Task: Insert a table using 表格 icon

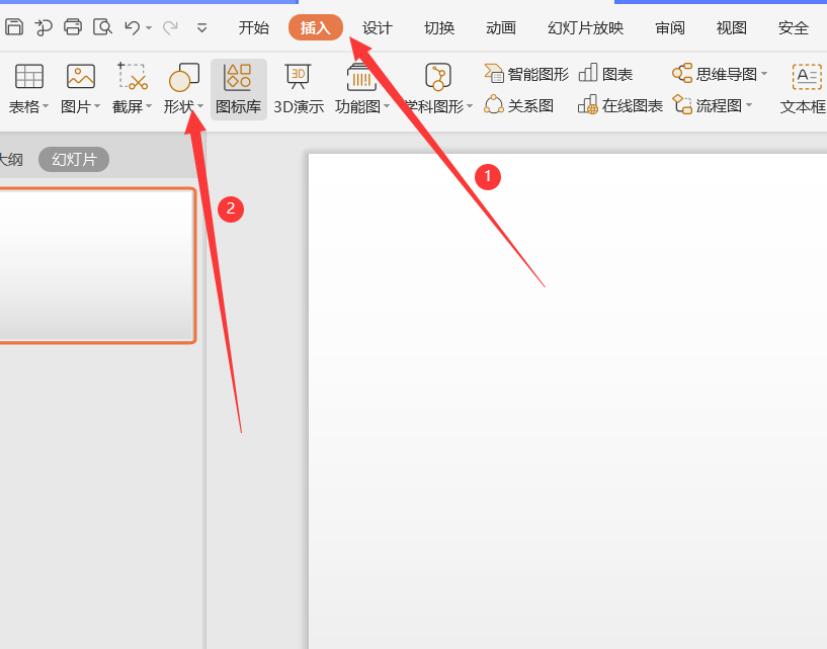Action: point(29,88)
